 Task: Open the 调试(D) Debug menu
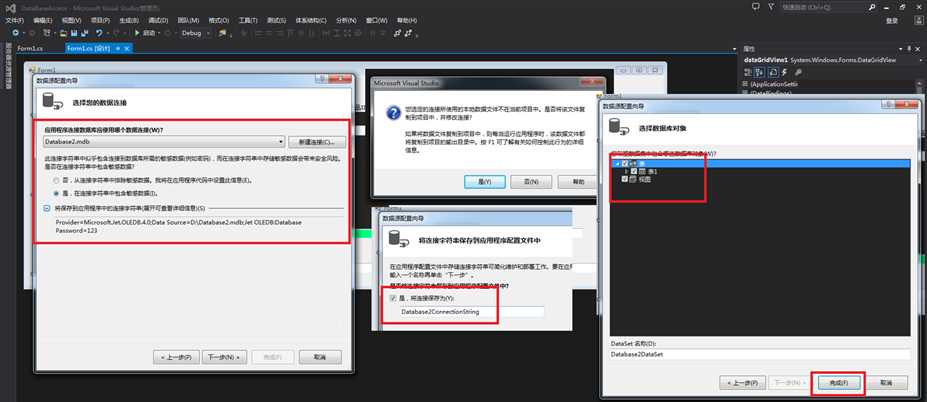pyautogui.click(x=157, y=20)
